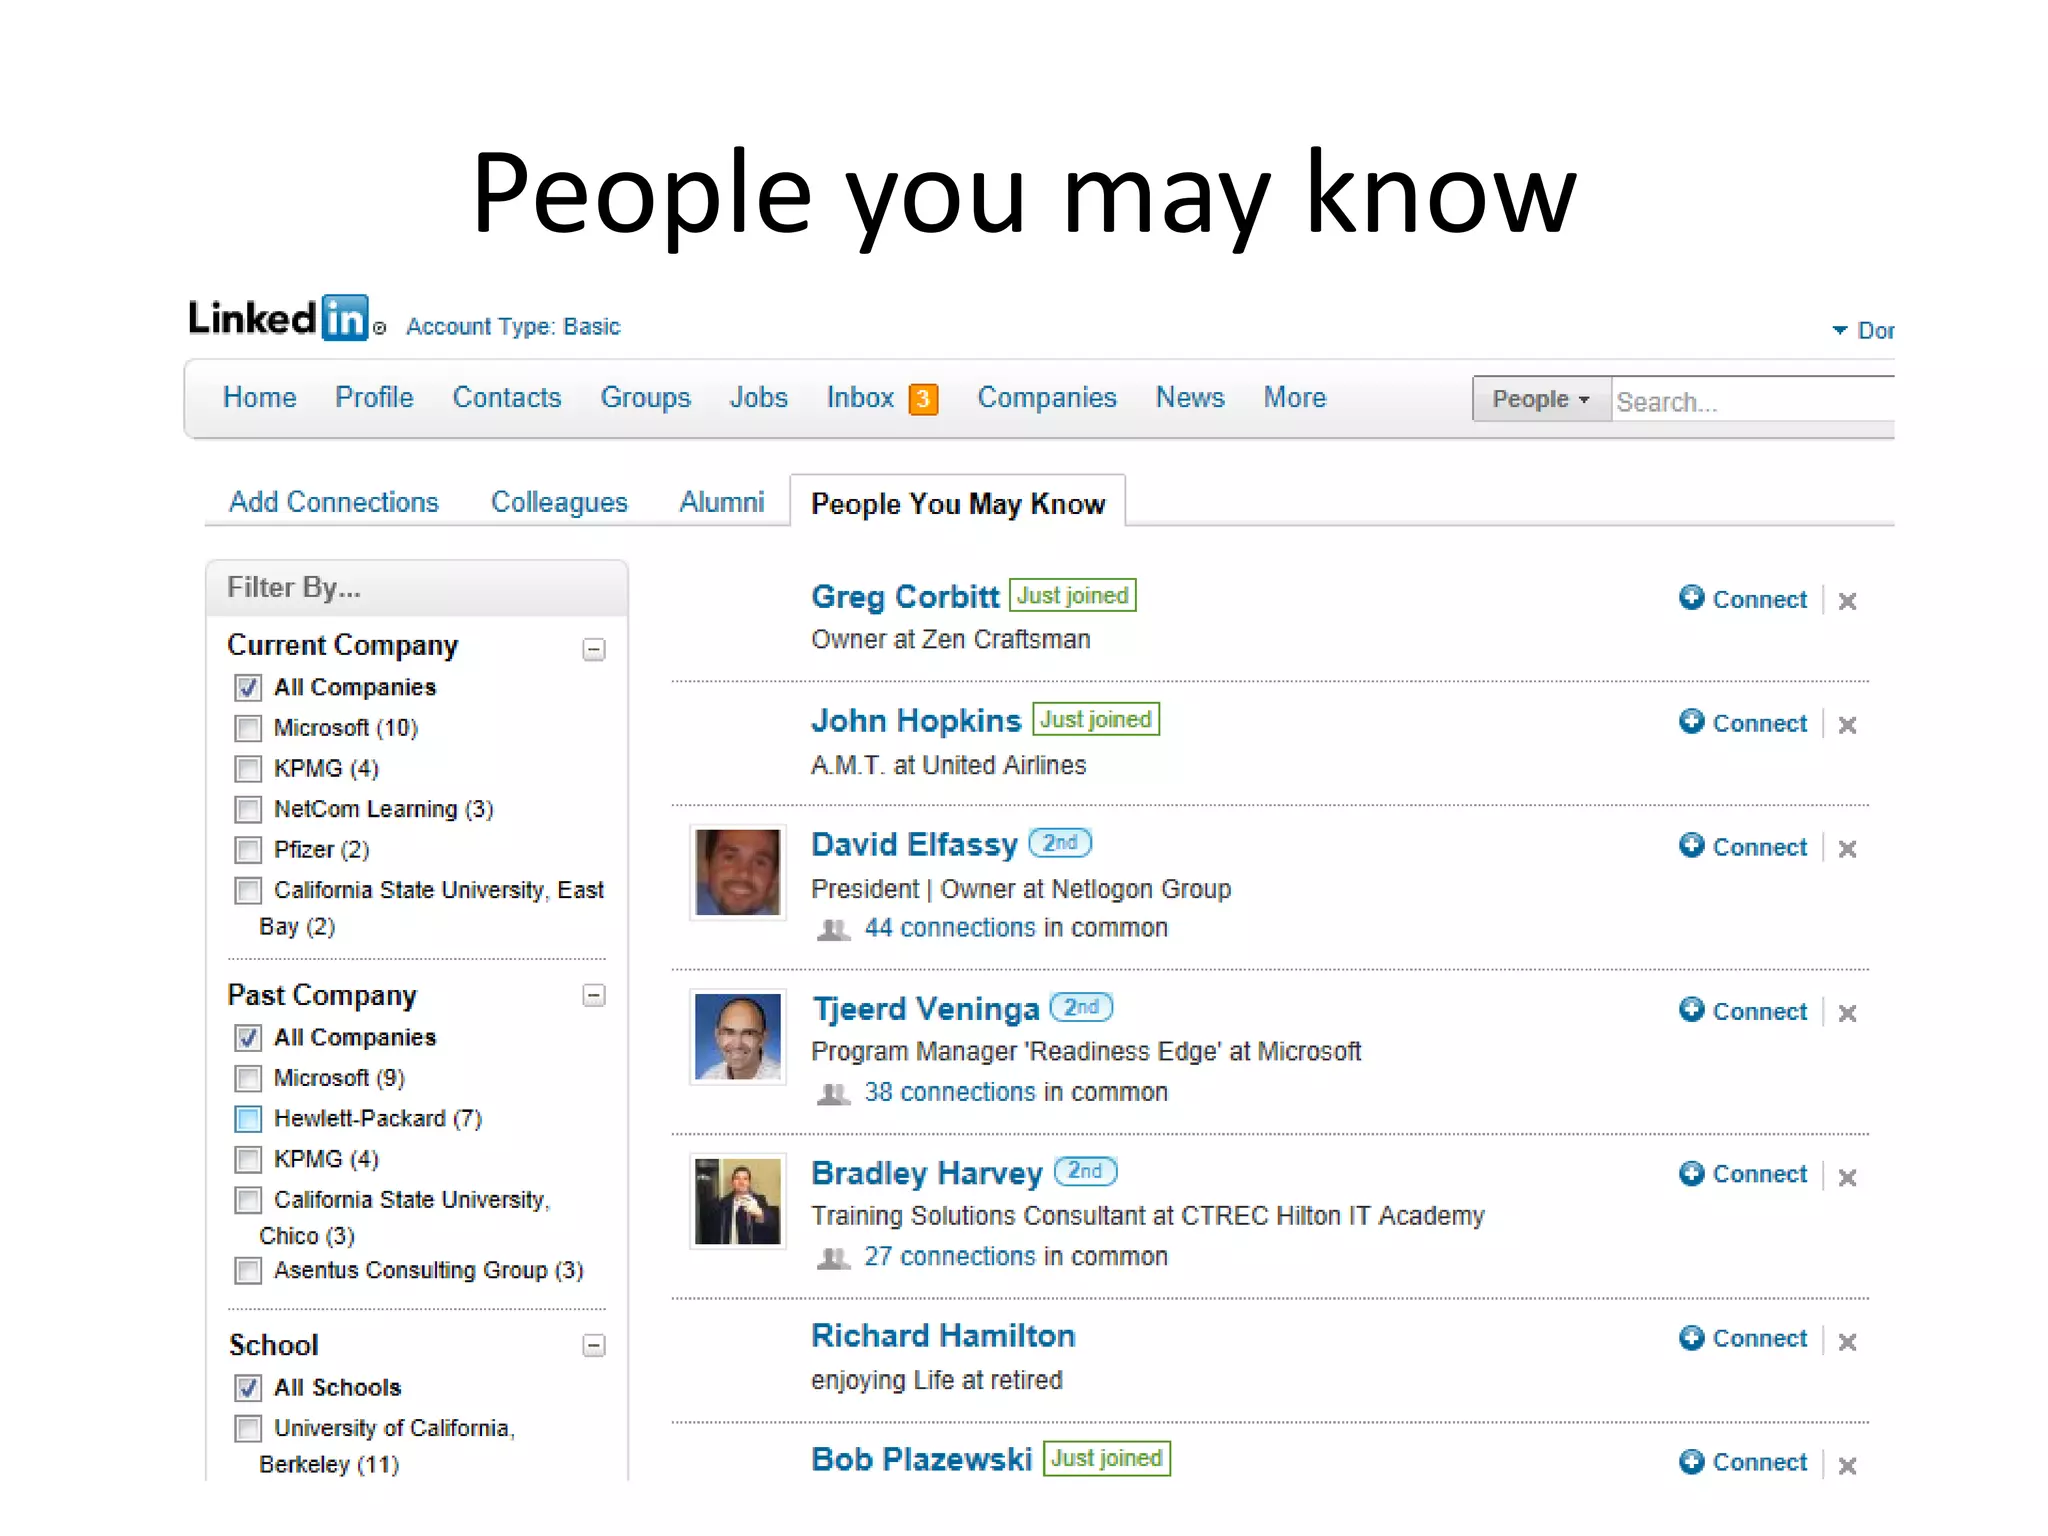Image resolution: width=2048 pixels, height=1536 pixels.
Task: Check California State University, East Bay filter
Action: (x=248, y=890)
